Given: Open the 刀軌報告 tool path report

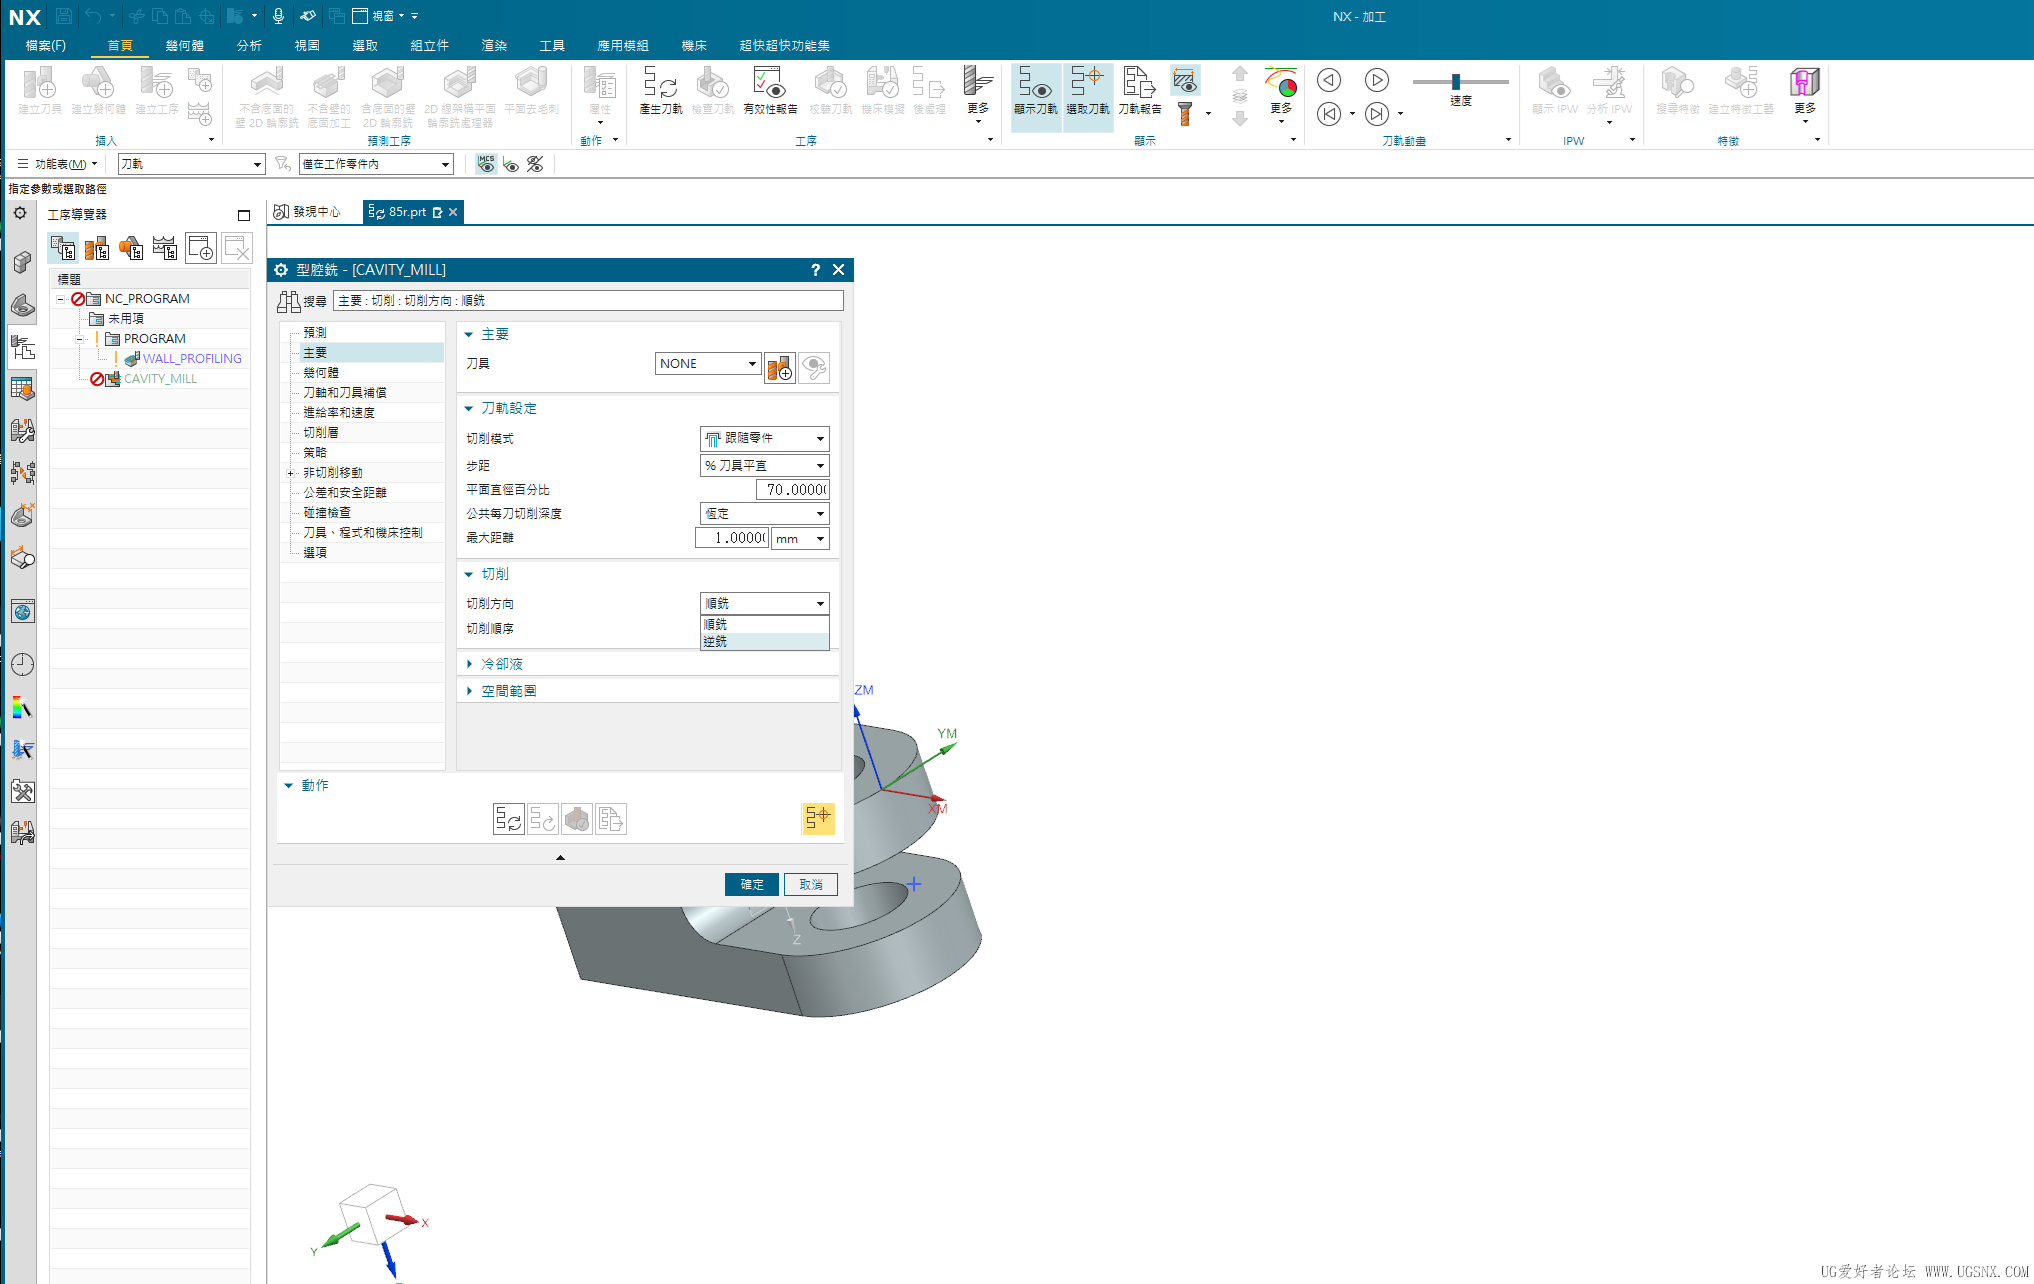Looking at the screenshot, I should click(1139, 90).
